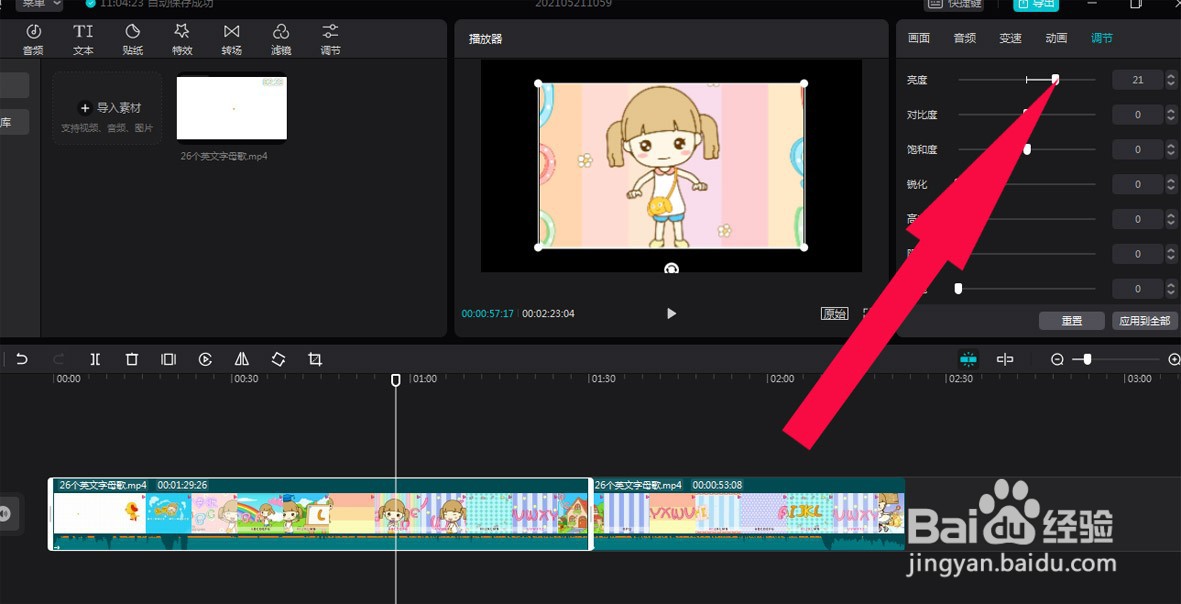The width and height of the screenshot is (1181, 604).
Task: Split the clip at the playhead
Action: click(x=95, y=360)
